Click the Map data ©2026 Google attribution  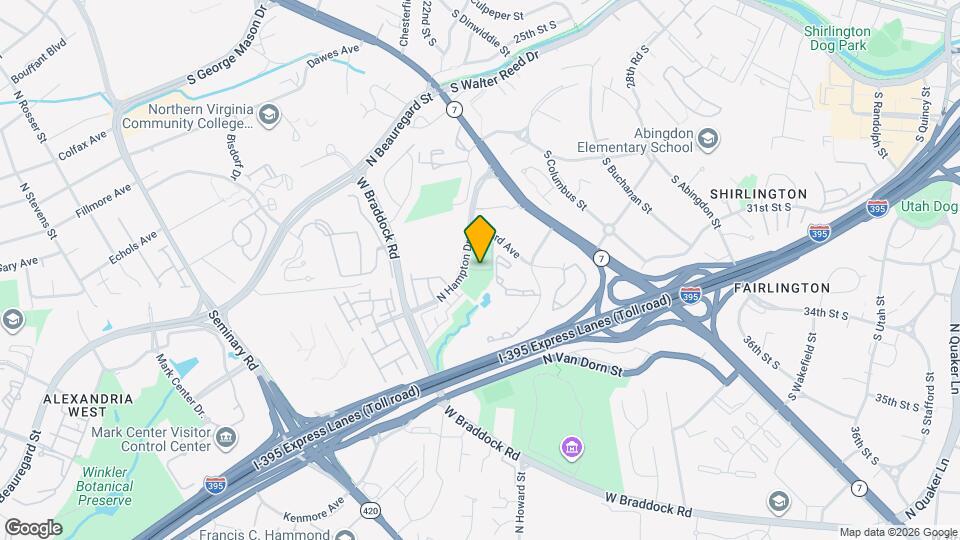tap(898, 533)
